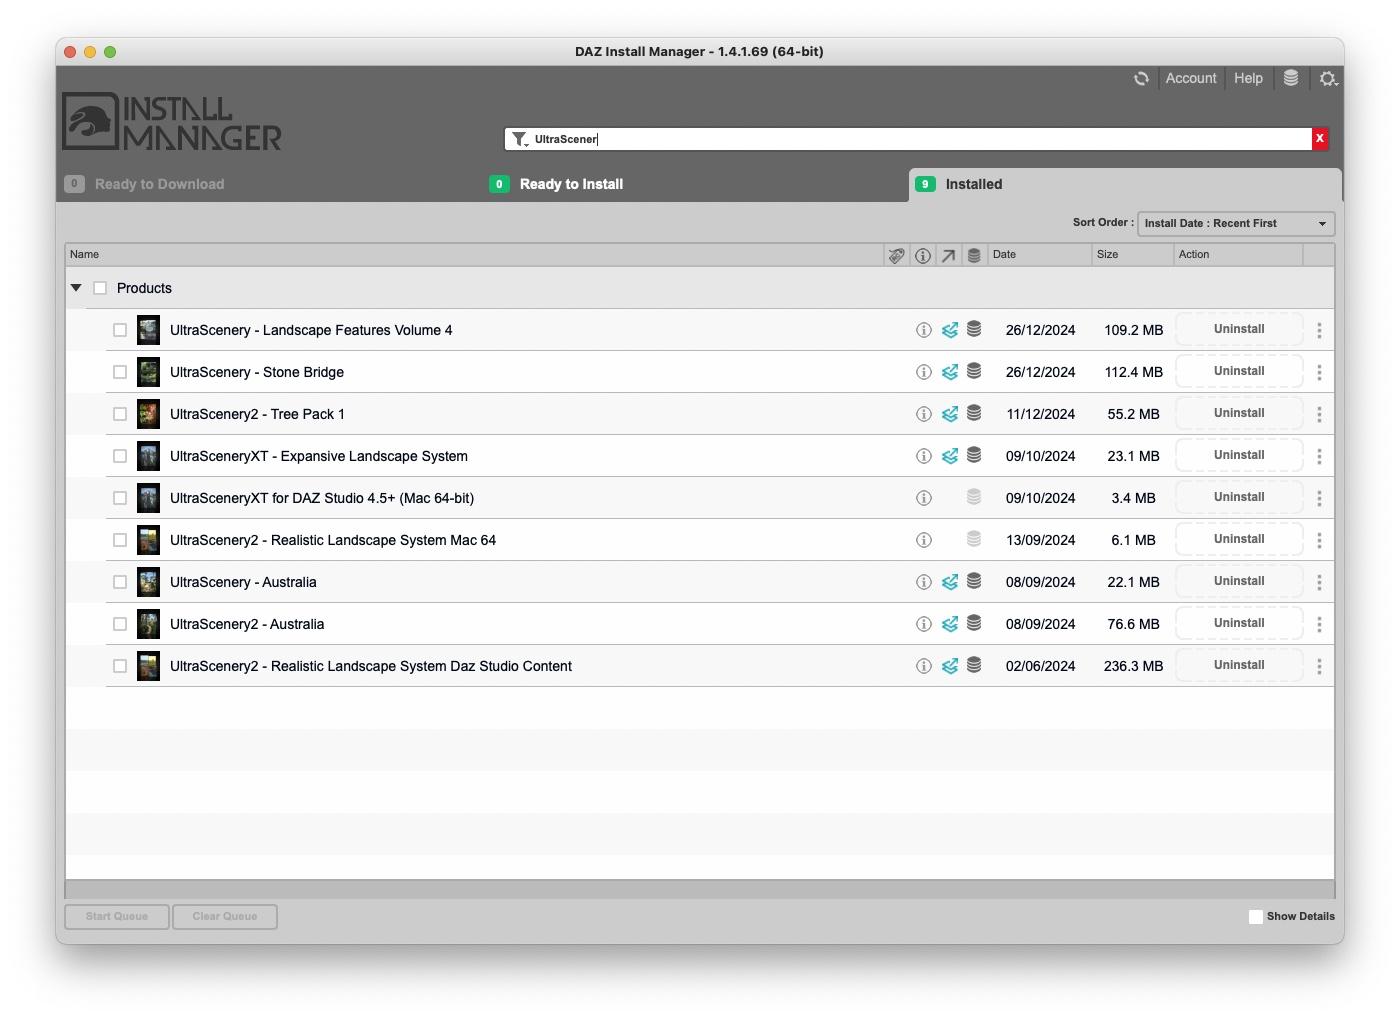
Task: Switch to the Ready to Download tab
Action: 145,184
